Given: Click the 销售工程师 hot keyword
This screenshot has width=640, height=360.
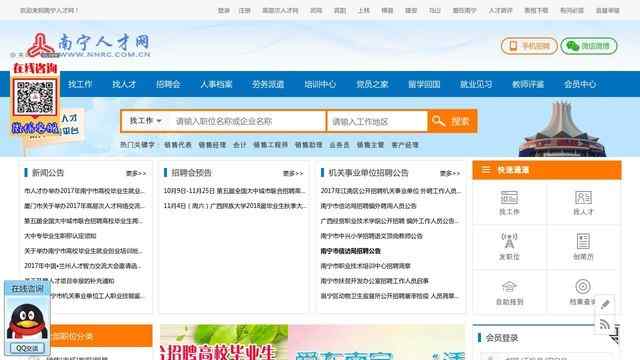Looking at the screenshot, I should pyautogui.click(x=271, y=145).
